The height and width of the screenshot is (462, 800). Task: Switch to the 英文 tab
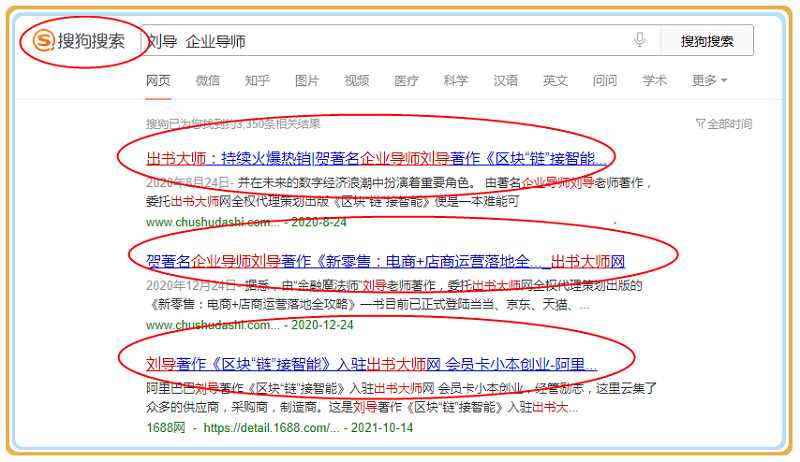tap(555, 80)
